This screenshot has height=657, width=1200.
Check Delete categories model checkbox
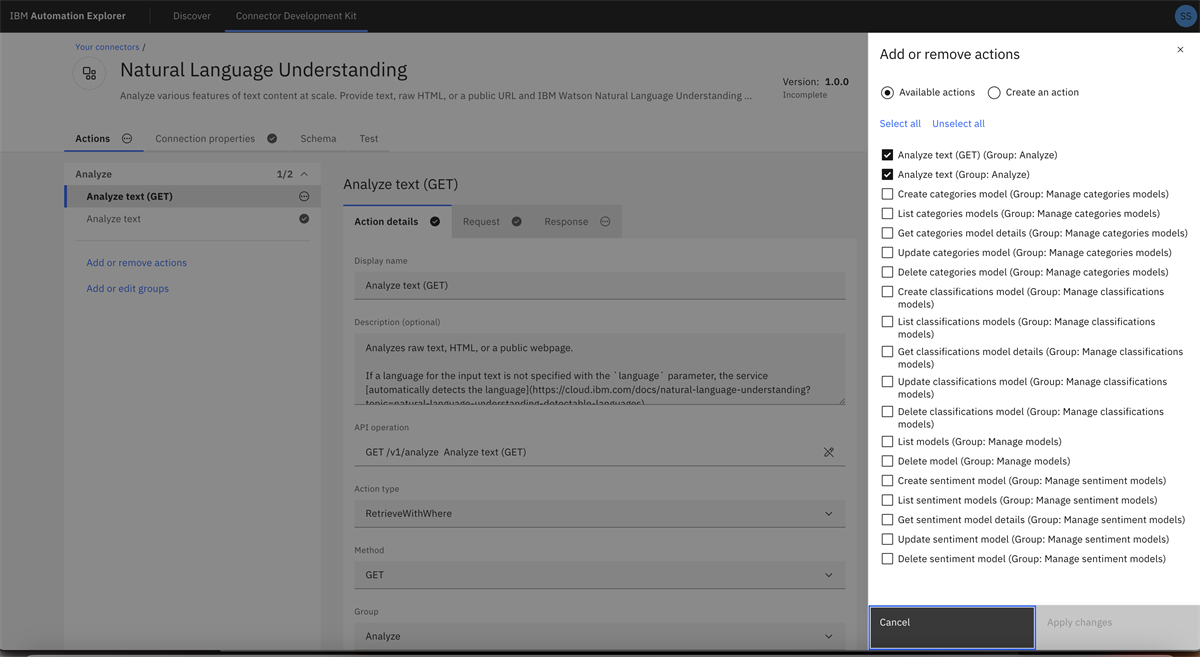coord(887,272)
